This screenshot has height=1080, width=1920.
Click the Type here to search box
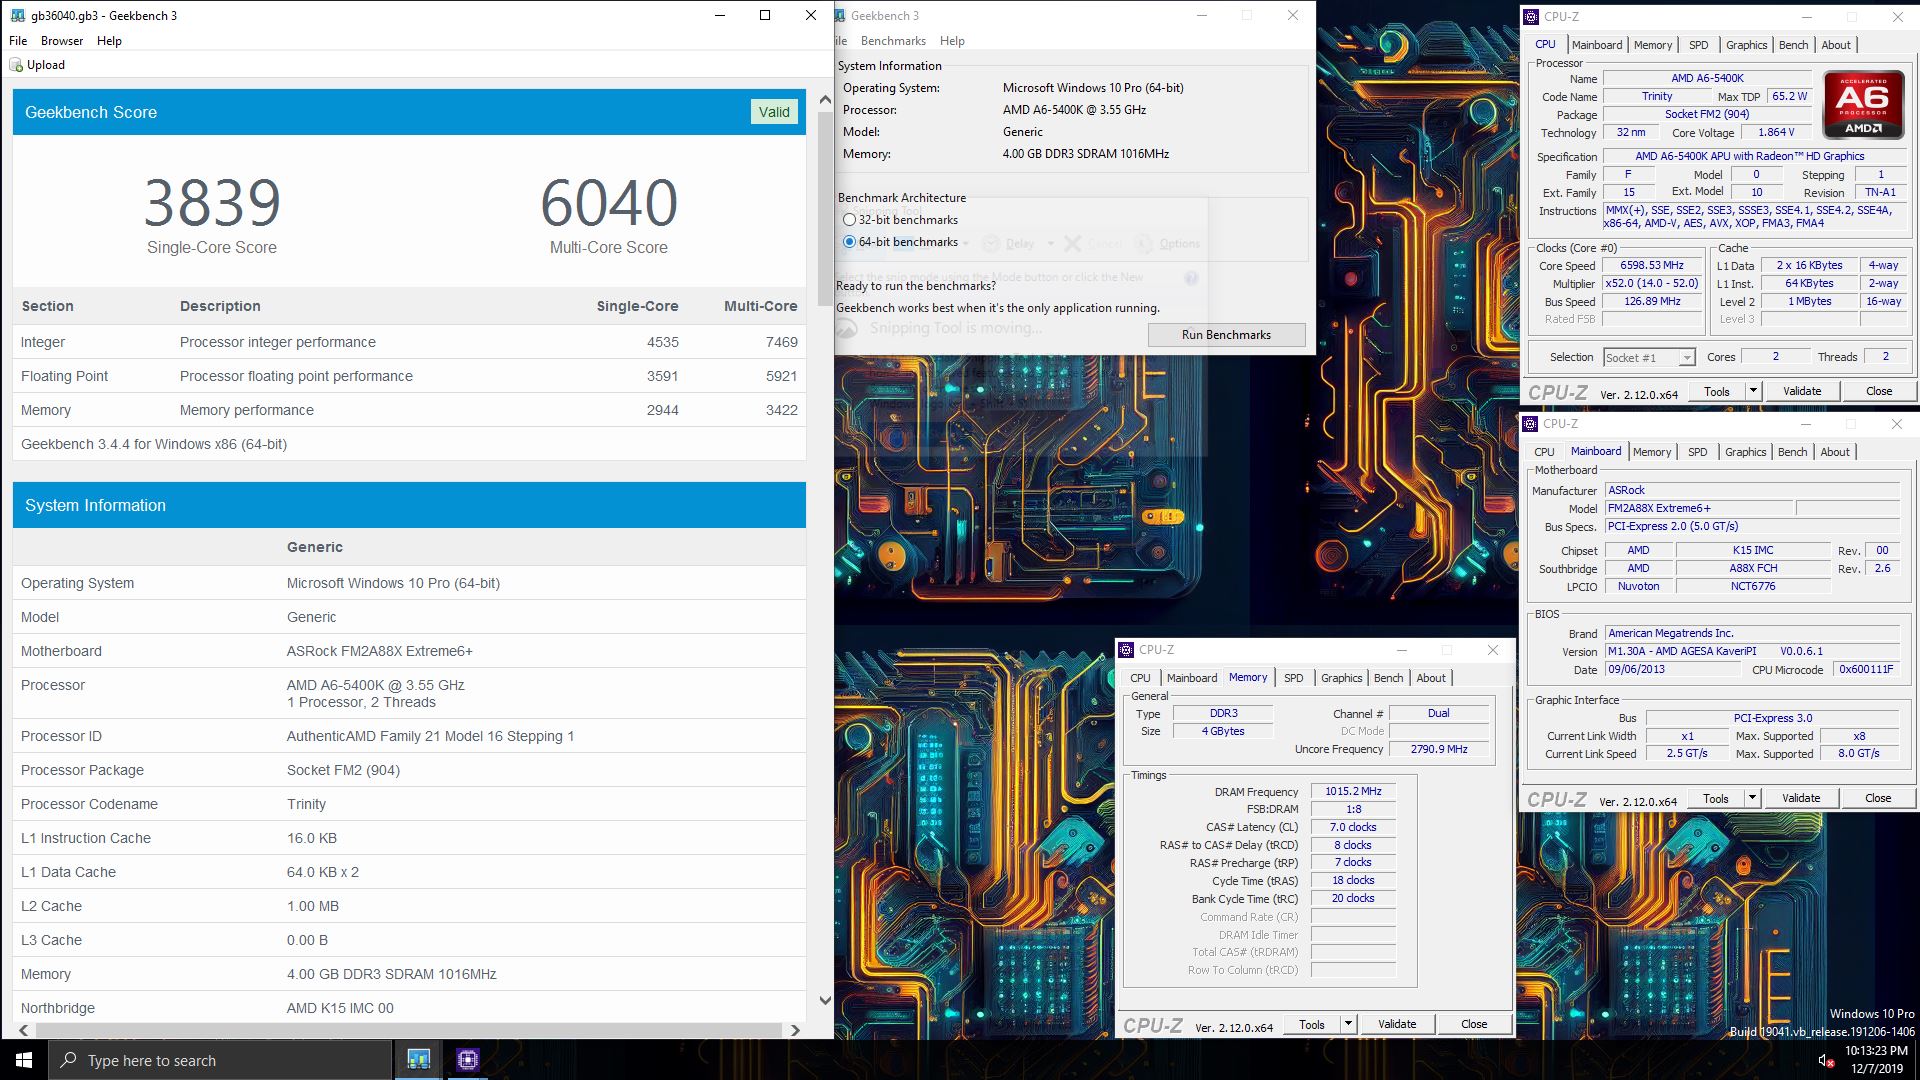(220, 1060)
